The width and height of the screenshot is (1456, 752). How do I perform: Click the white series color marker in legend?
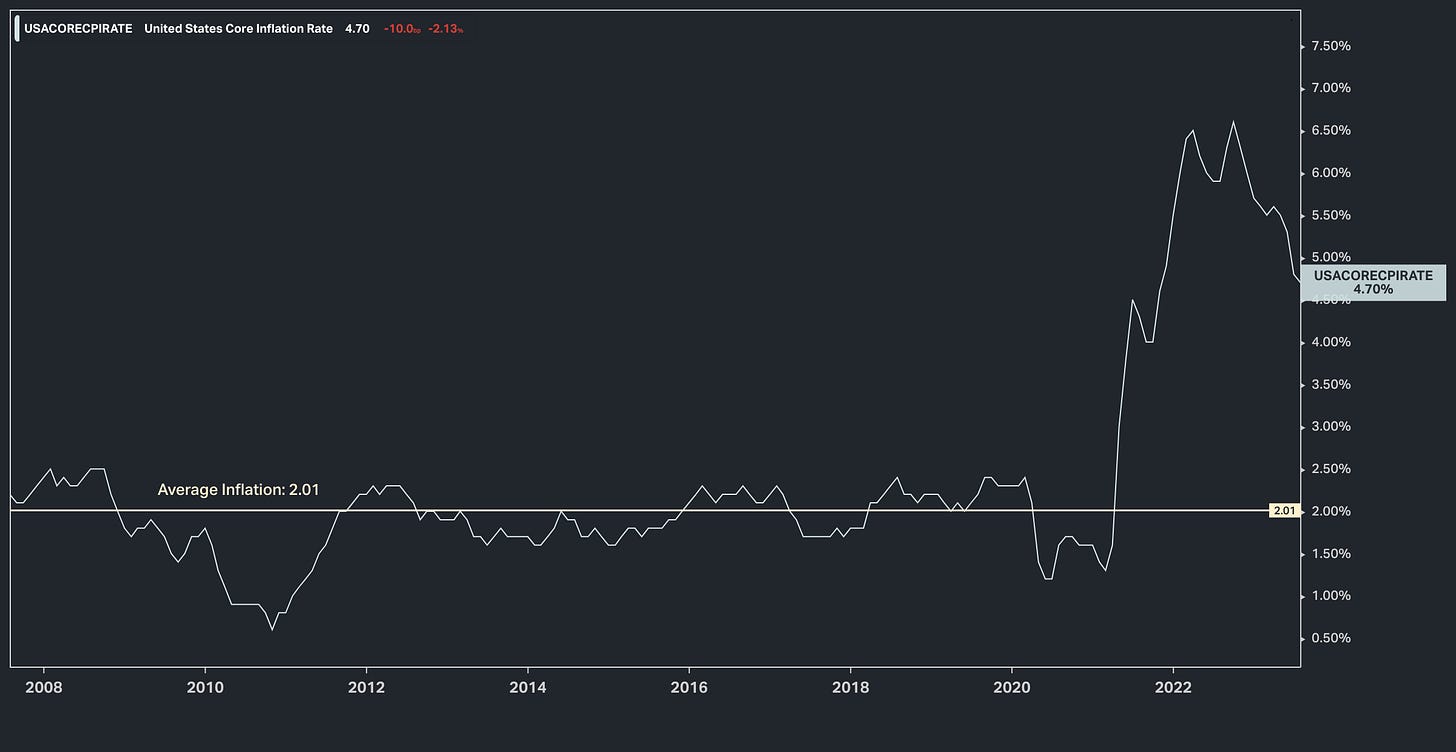coord(17,28)
